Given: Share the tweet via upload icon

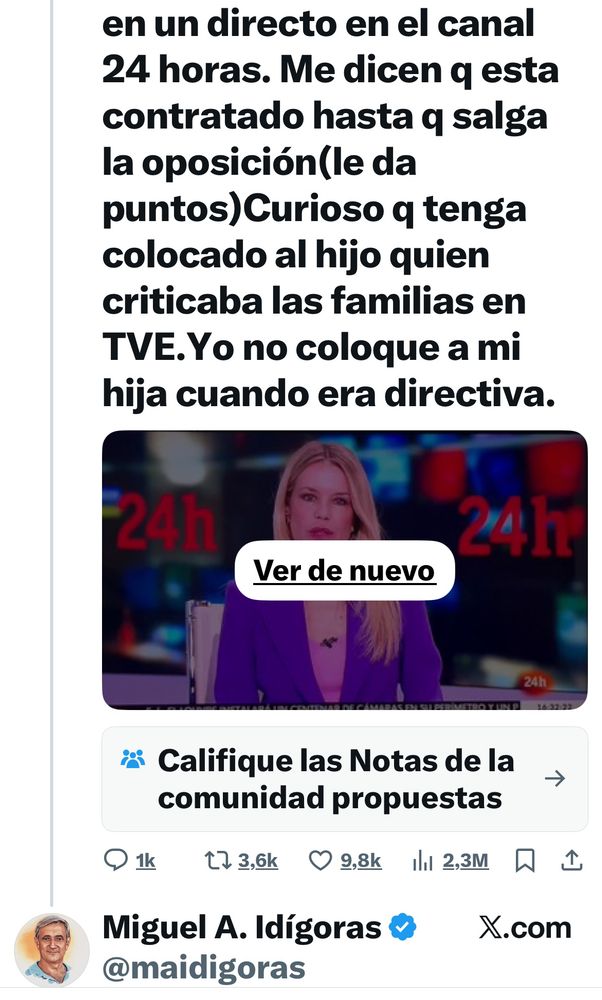Looking at the screenshot, I should [571, 860].
